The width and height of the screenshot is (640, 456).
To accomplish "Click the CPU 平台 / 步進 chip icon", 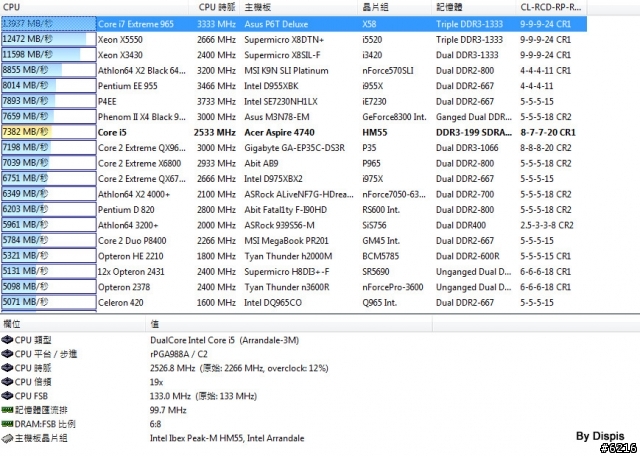I will (7, 354).
